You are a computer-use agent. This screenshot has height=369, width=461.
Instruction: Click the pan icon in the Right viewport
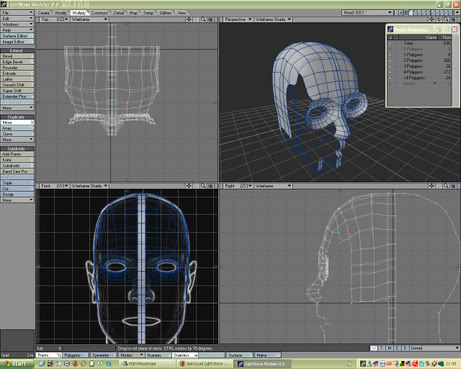431,186
